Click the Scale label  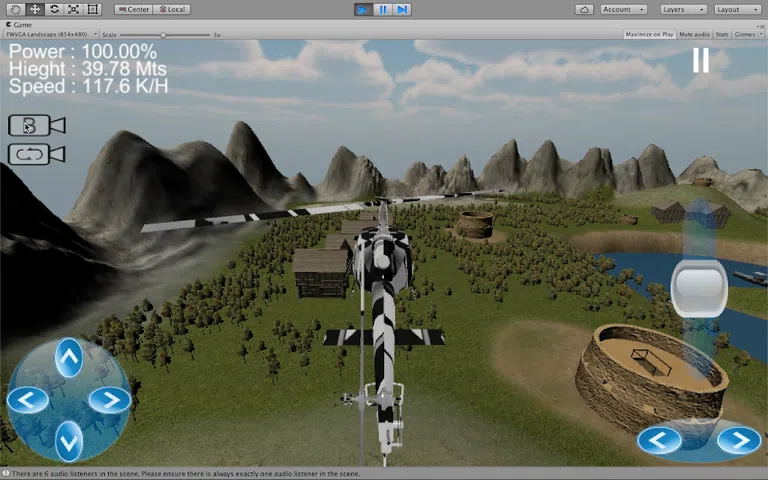click(109, 35)
